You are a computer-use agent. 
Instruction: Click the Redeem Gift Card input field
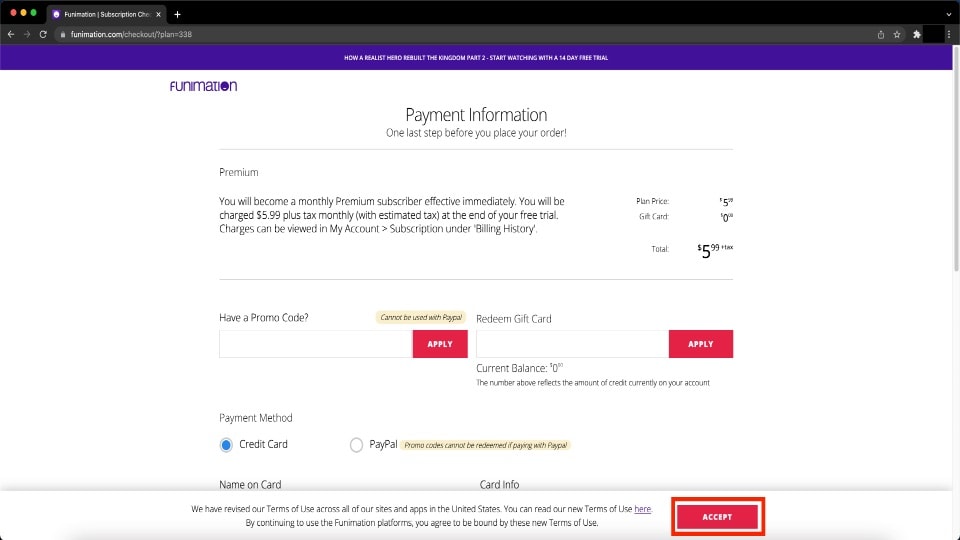[x=572, y=344]
